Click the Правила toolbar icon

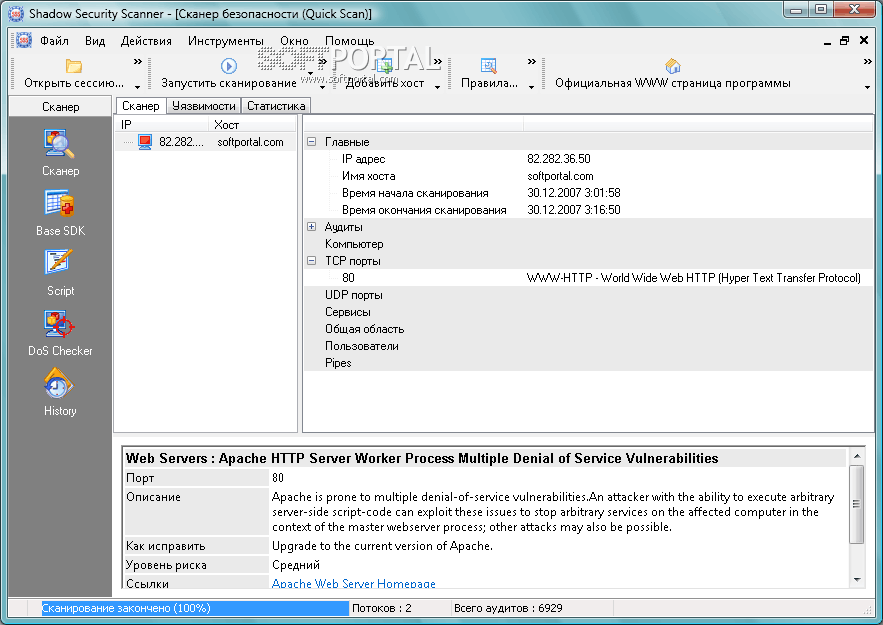[489, 66]
